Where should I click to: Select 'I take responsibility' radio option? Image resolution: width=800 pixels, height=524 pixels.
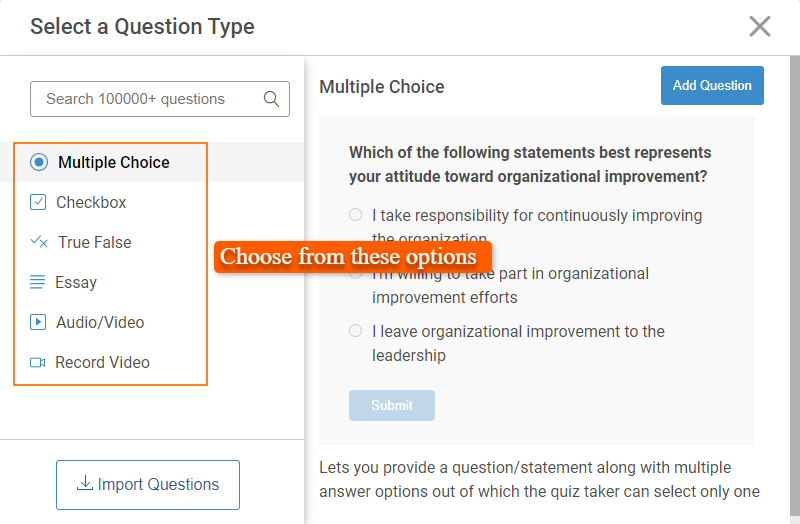(355, 215)
